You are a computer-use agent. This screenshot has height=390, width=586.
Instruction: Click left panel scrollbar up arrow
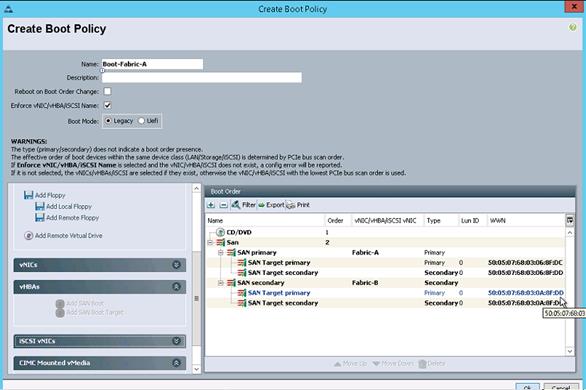(x=197, y=188)
